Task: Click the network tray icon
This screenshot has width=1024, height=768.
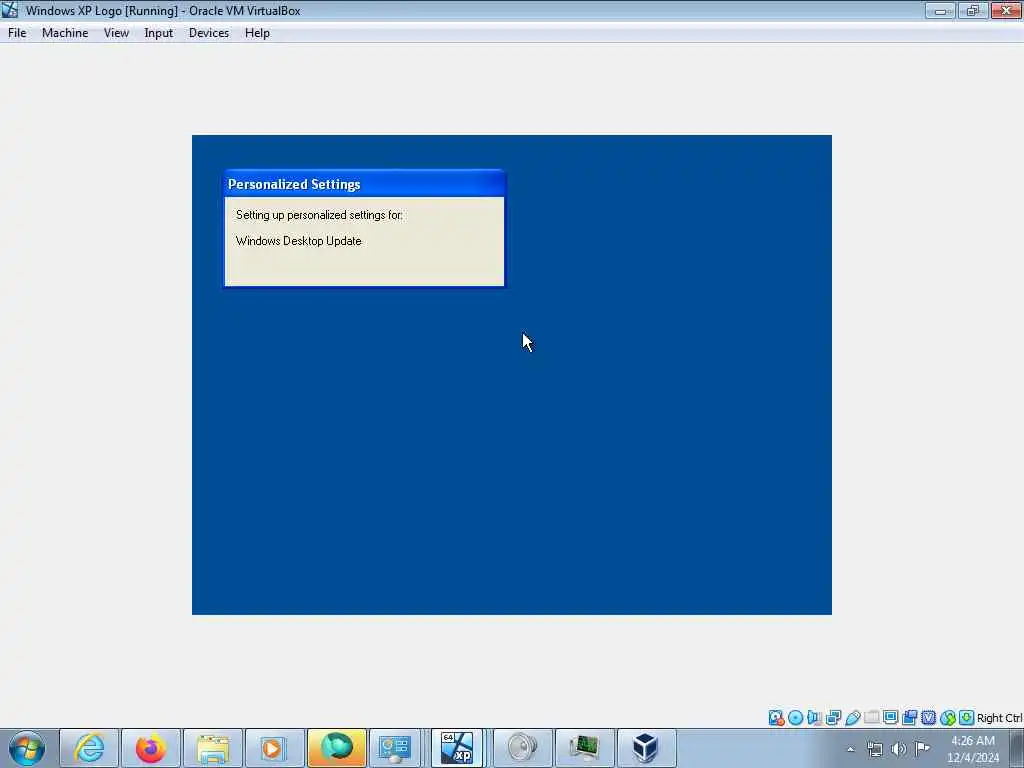Action: (x=875, y=749)
